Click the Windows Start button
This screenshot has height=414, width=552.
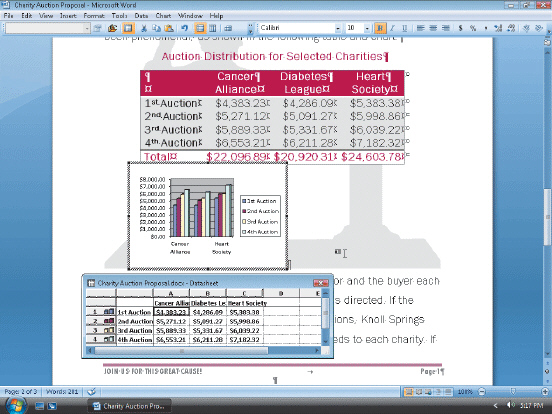(x=16, y=405)
